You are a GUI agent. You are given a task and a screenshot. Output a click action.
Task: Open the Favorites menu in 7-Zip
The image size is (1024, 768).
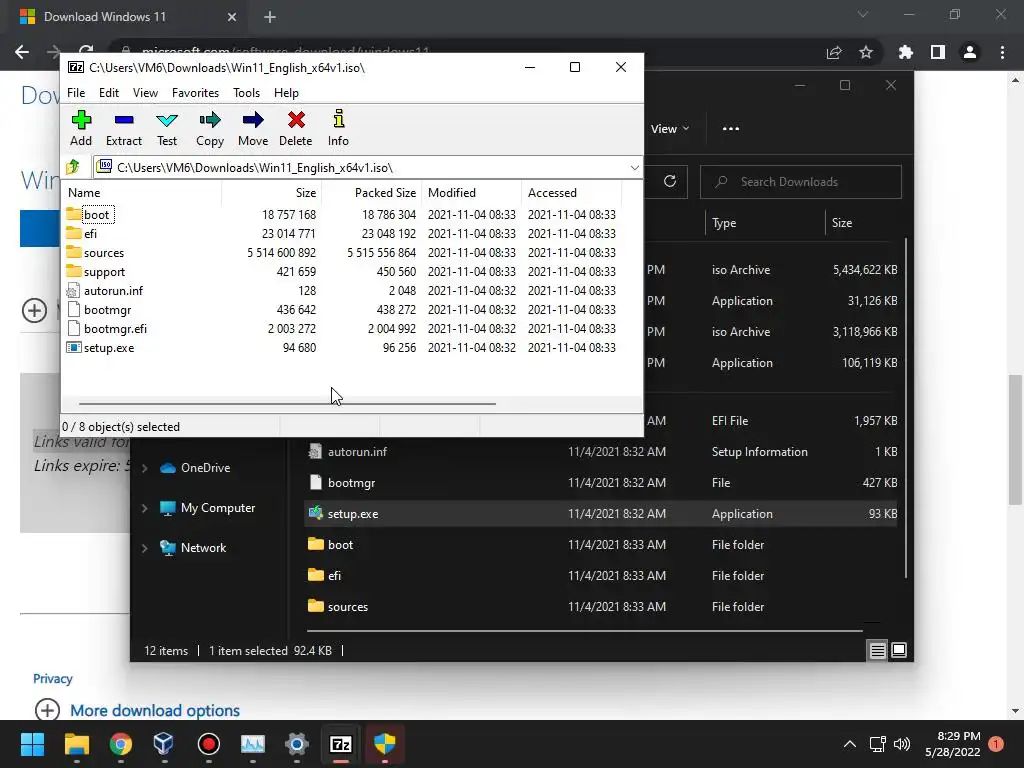[195, 93]
